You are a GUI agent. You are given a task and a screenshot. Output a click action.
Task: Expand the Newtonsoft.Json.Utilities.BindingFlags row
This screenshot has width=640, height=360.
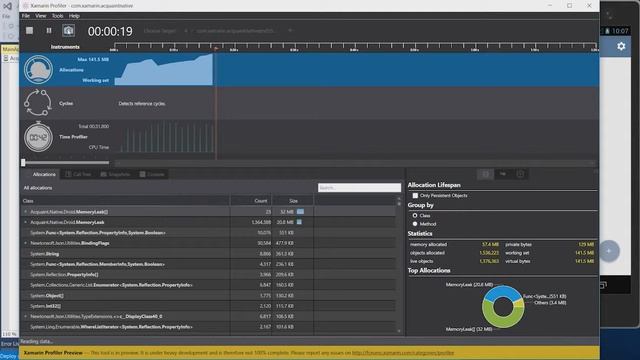coord(25,243)
